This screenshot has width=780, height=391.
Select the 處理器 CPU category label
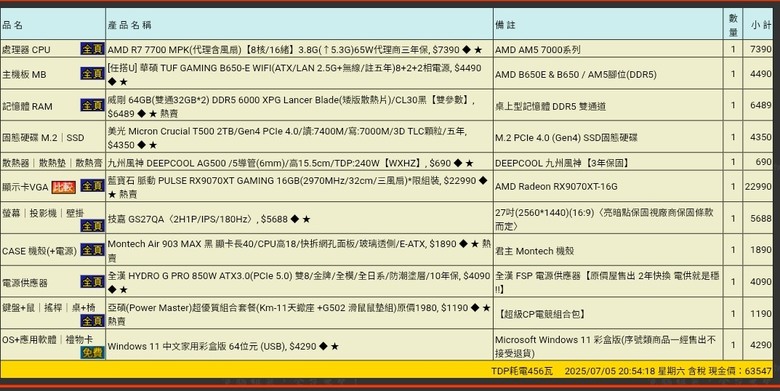[x=26, y=50]
